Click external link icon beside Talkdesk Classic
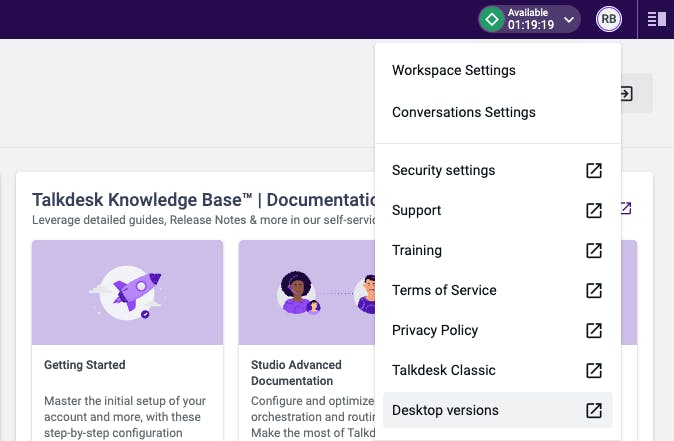This screenshot has width=674, height=441. point(594,370)
